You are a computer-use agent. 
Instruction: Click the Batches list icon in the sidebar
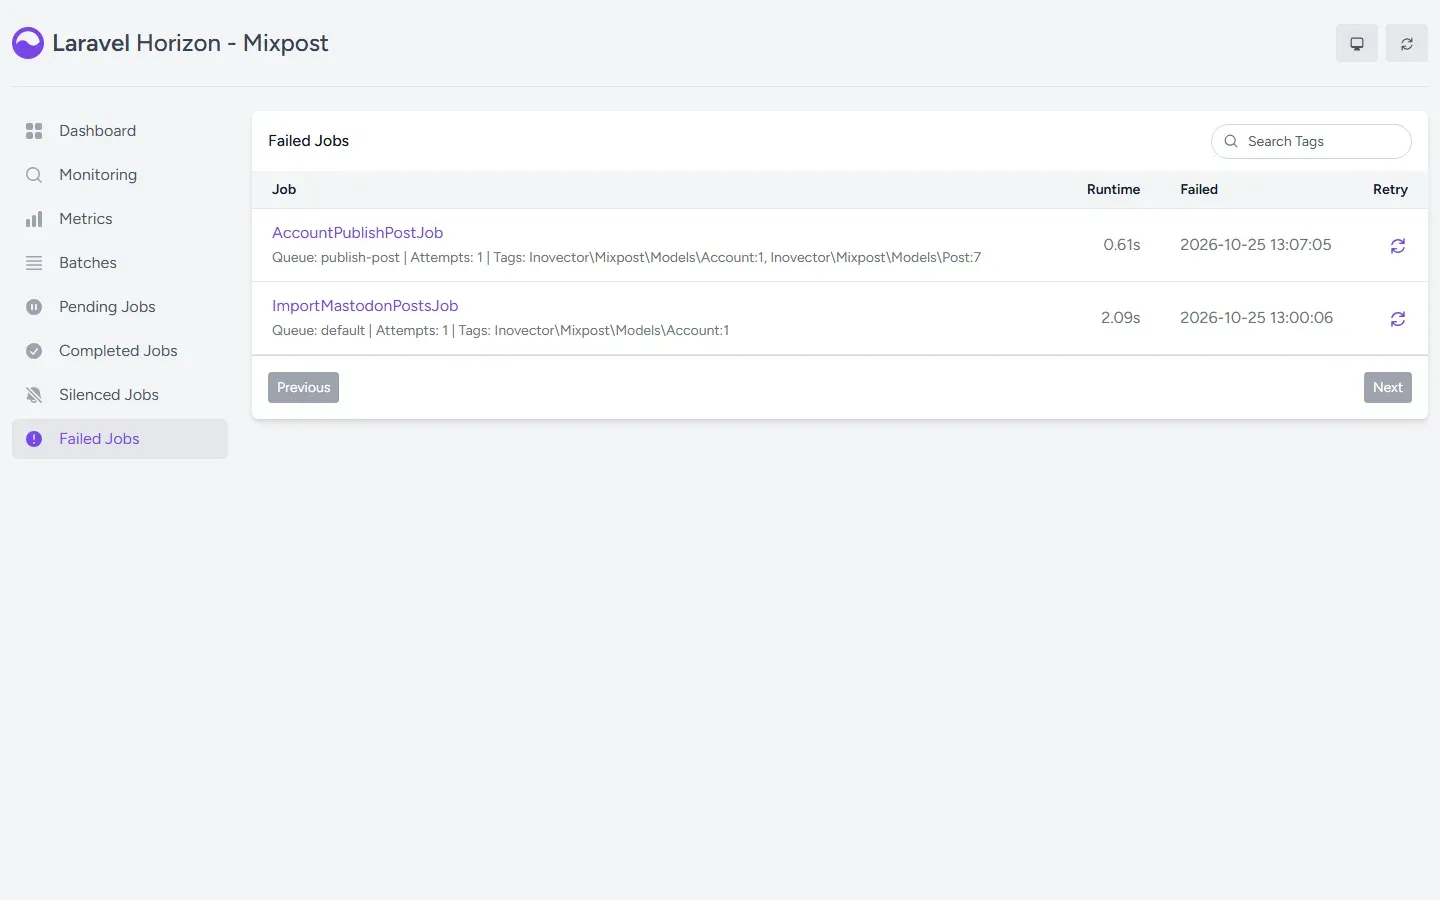[x=34, y=263]
